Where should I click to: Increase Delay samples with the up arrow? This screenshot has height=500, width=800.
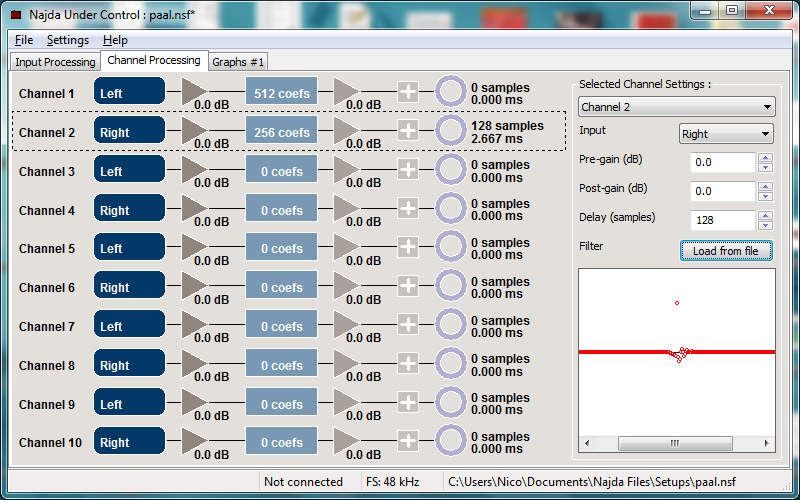[765, 216]
